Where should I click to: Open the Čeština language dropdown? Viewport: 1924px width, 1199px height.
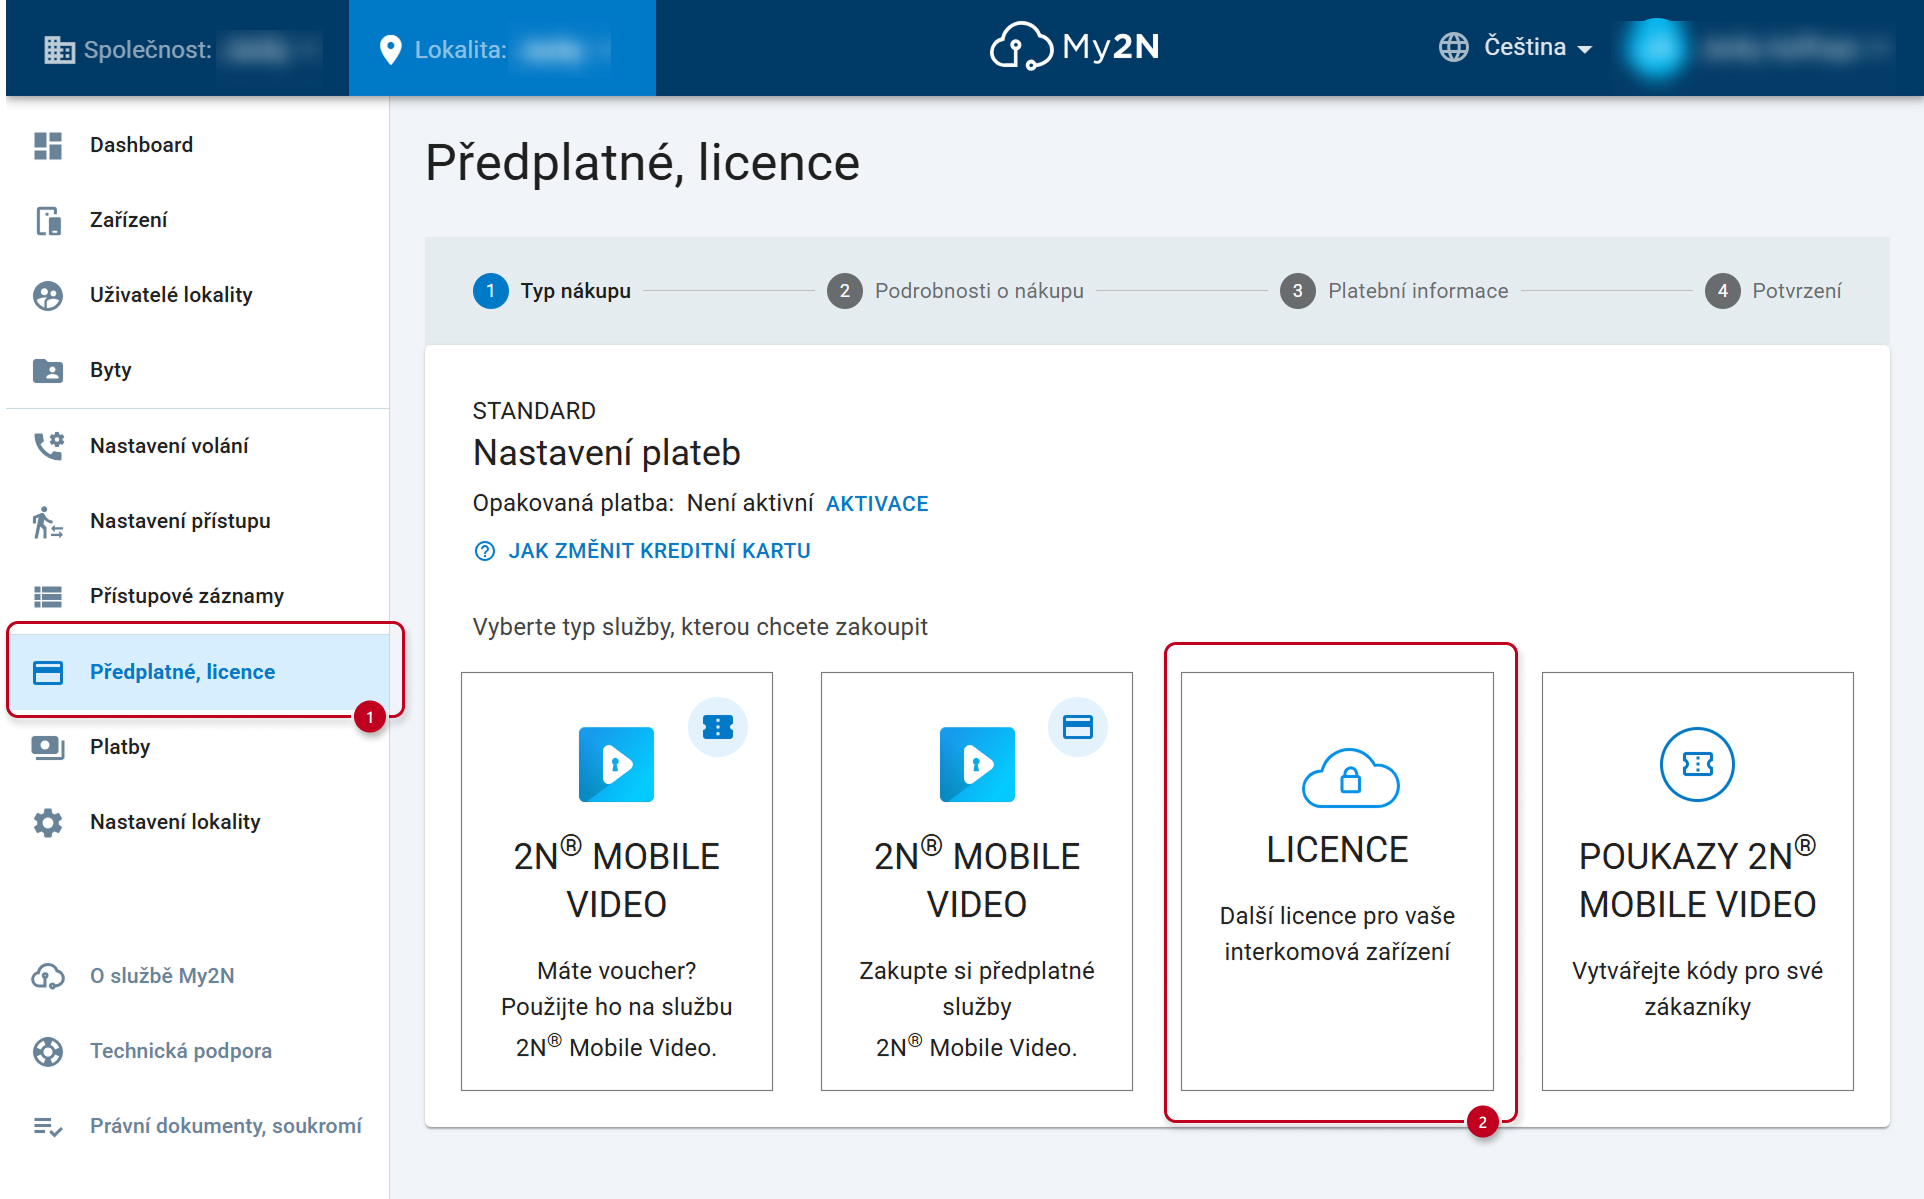1516,47
